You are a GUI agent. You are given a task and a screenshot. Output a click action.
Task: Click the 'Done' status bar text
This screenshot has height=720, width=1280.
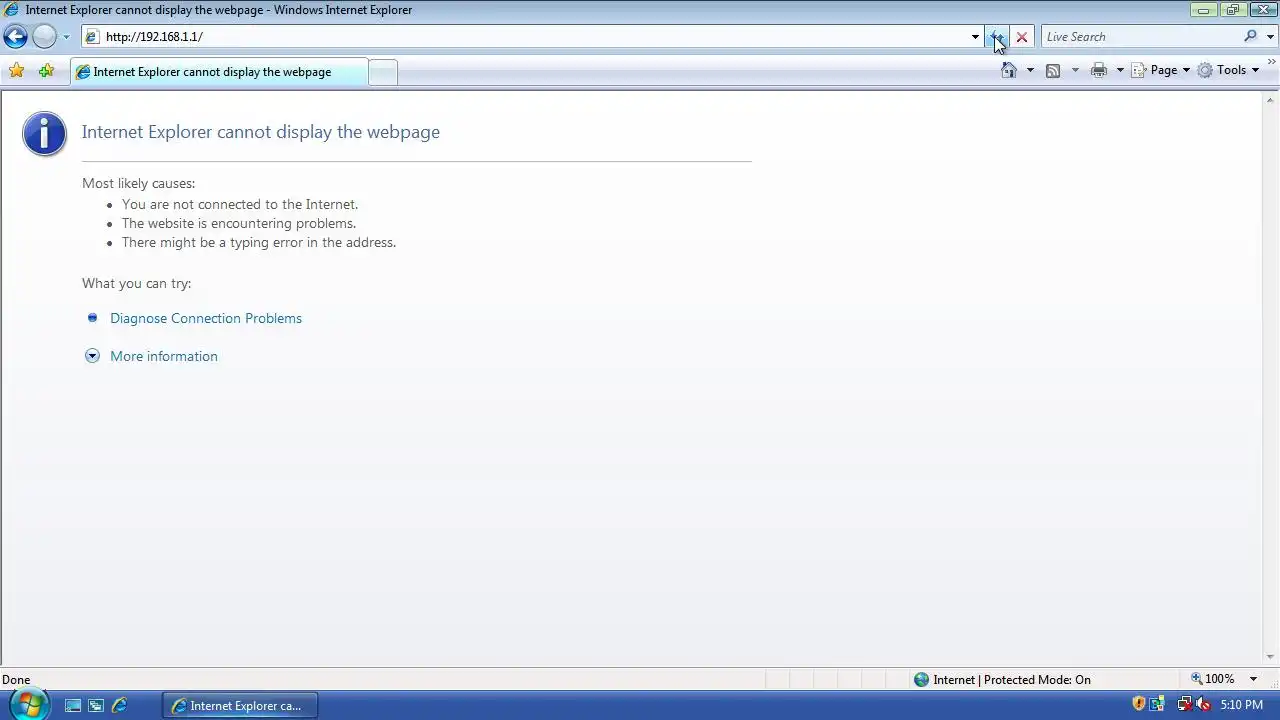pyautogui.click(x=16, y=680)
